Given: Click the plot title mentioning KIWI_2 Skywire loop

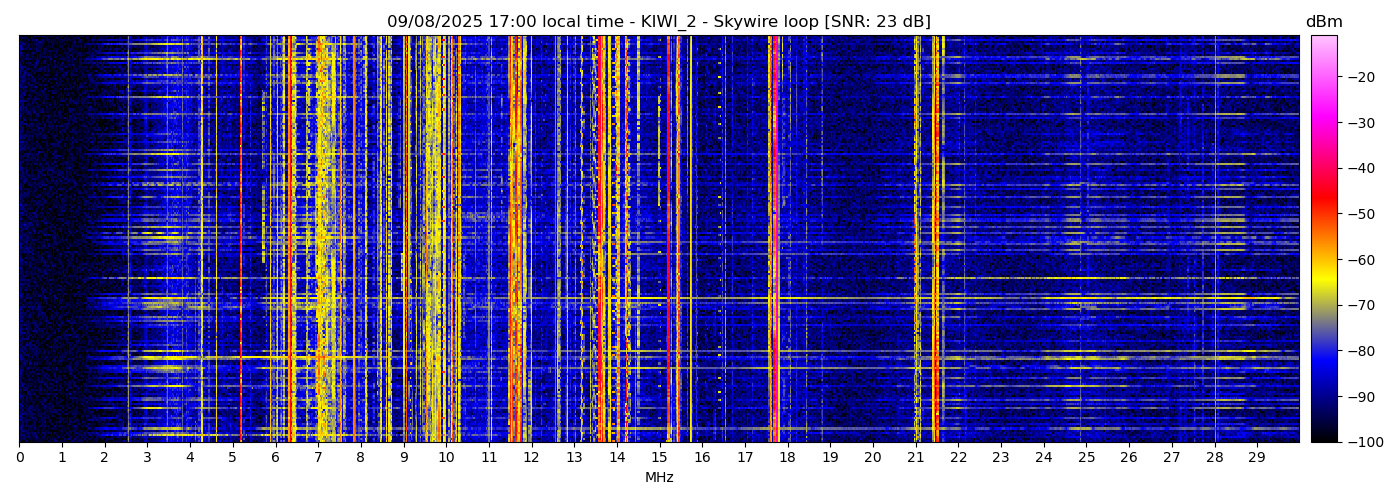Looking at the screenshot, I should [659, 22].
